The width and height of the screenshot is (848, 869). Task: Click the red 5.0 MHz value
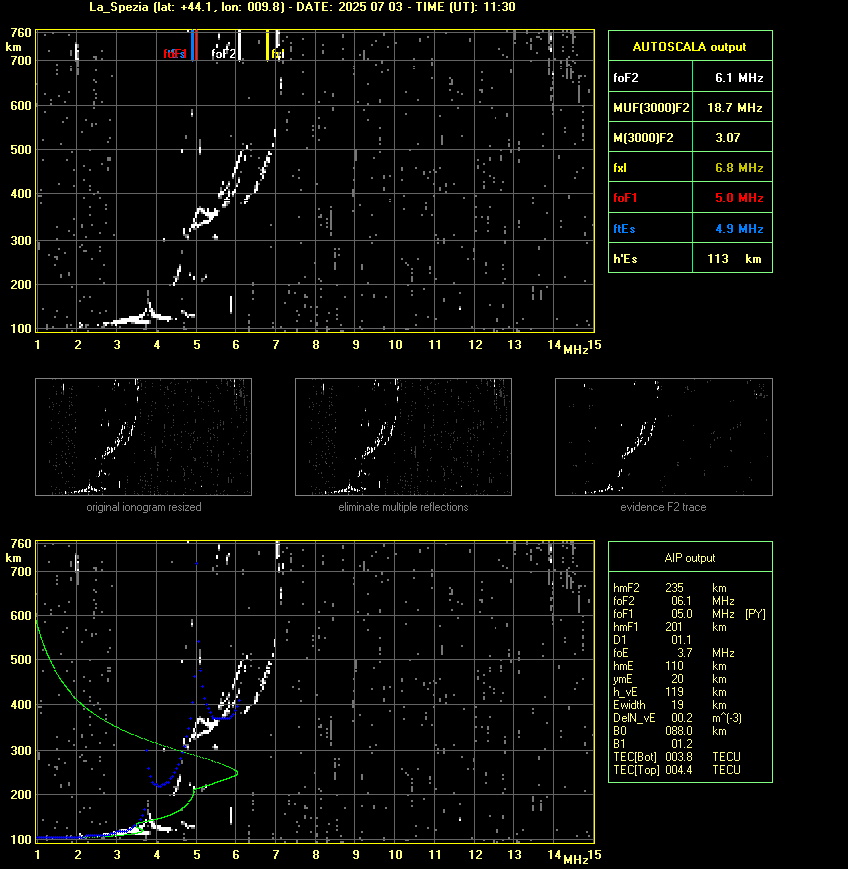click(x=739, y=198)
